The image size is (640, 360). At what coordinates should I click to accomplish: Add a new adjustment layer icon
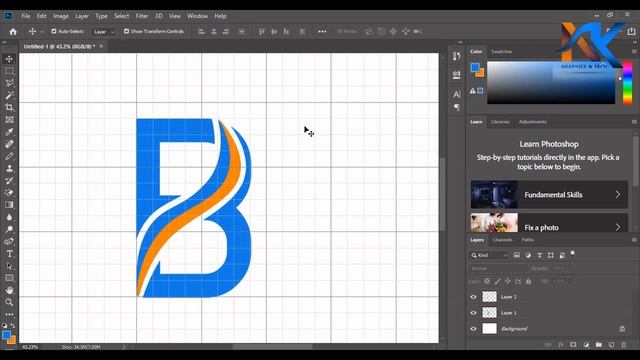[586, 345]
